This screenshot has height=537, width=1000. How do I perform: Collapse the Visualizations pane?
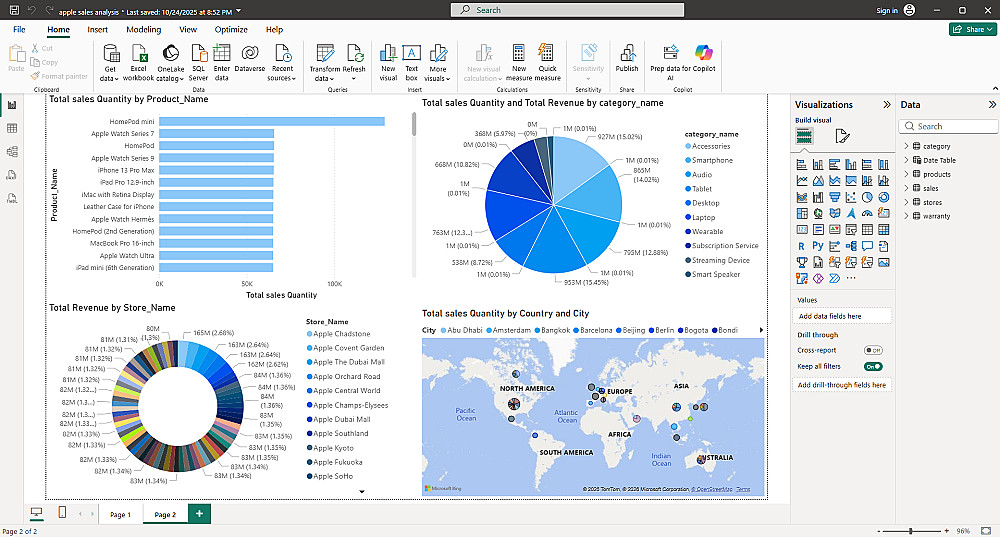pos(886,105)
